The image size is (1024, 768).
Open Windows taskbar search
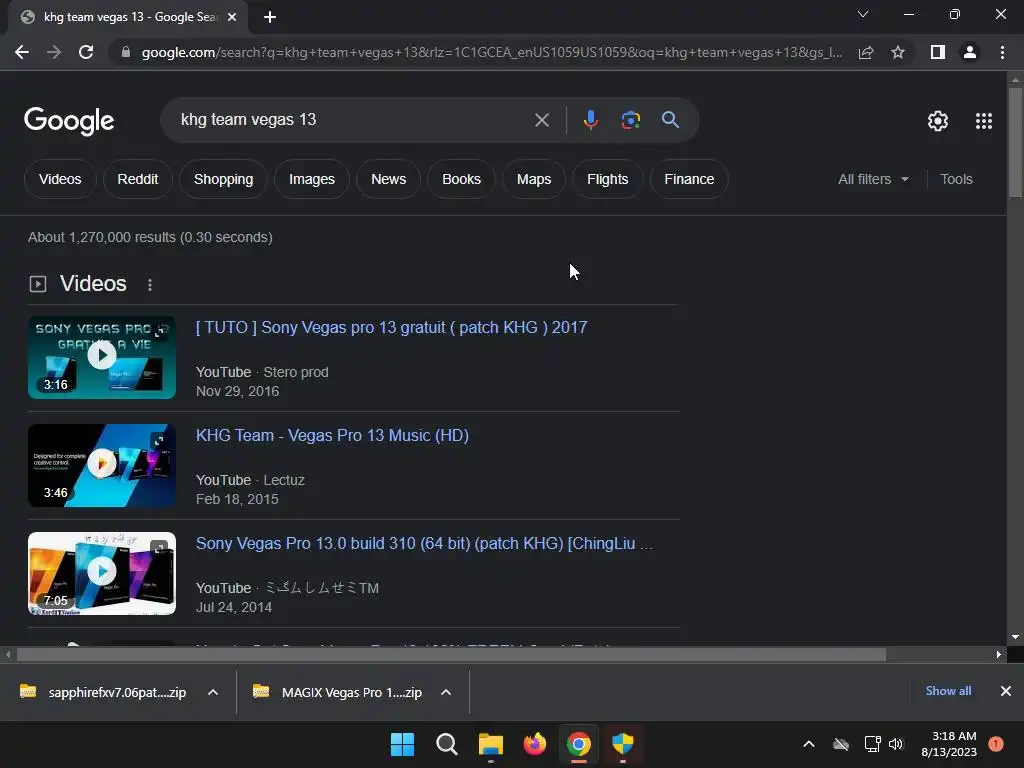tap(447, 744)
